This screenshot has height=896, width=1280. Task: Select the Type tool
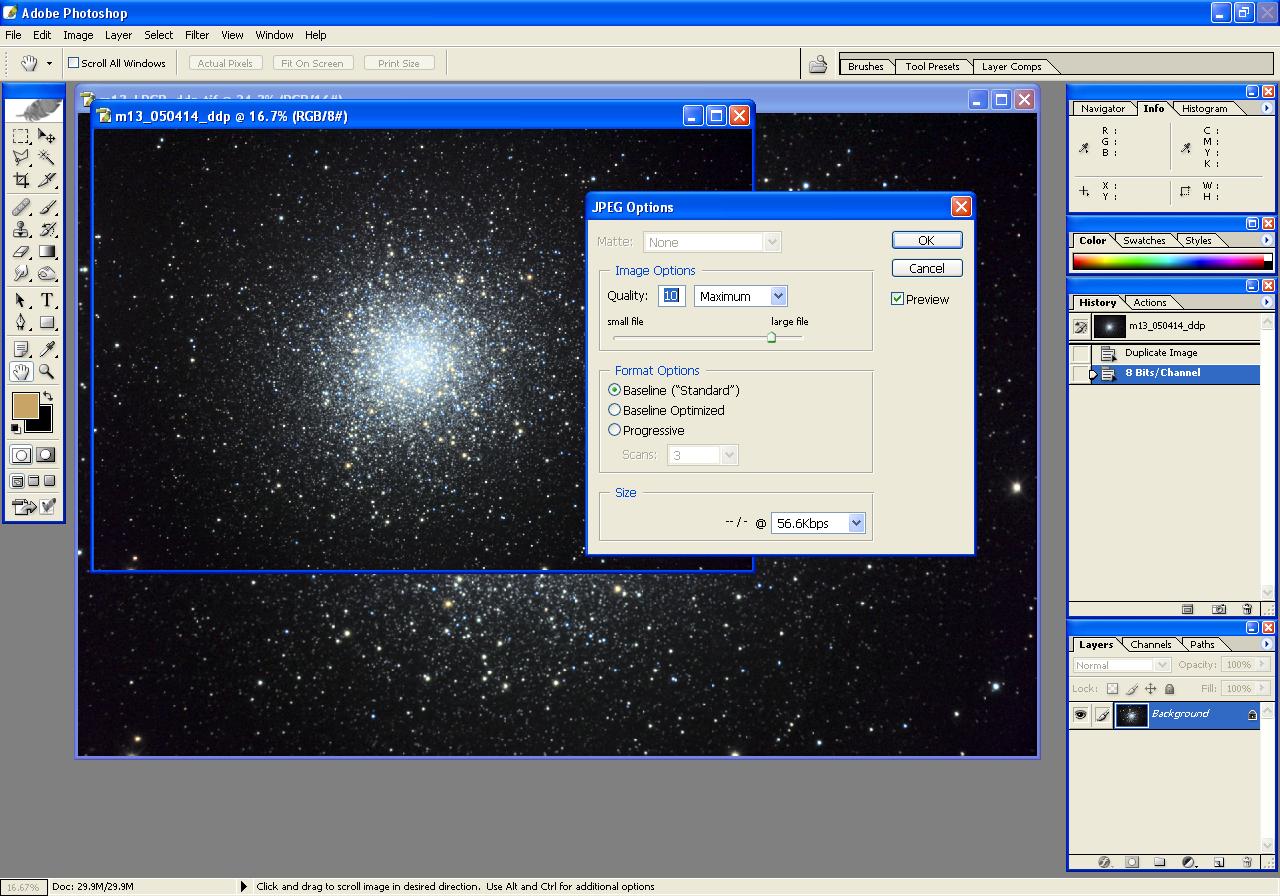coord(47,300)
